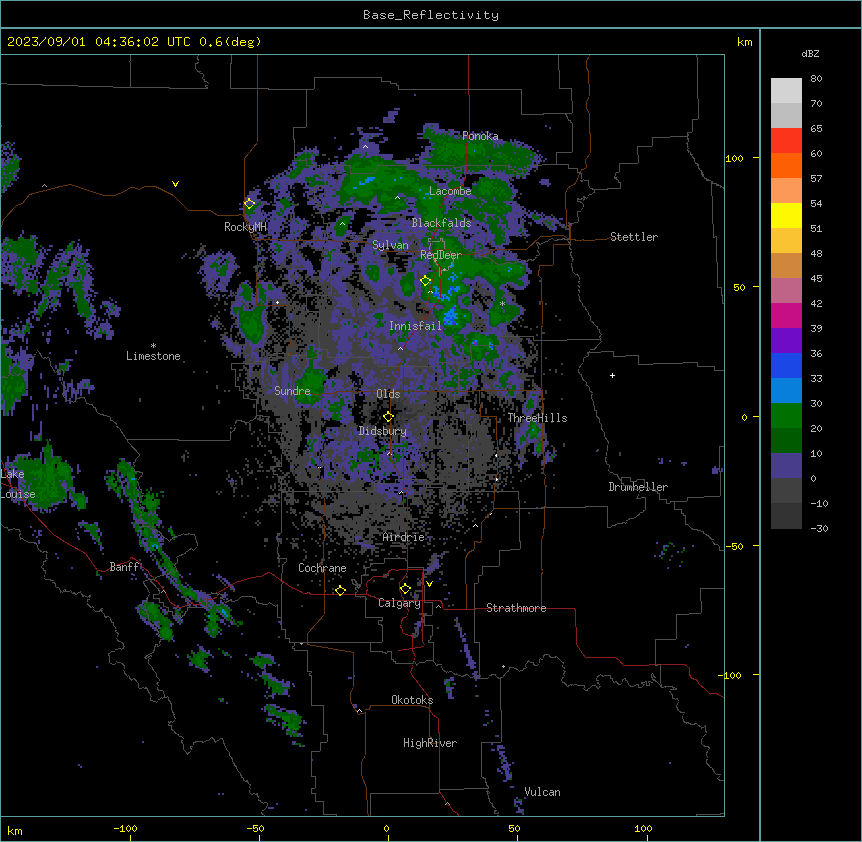Select the purple 36-39 dBZ legend swatch
This screenshot has height=842, width=862.
pyautogui.click(x=786, y=341)
